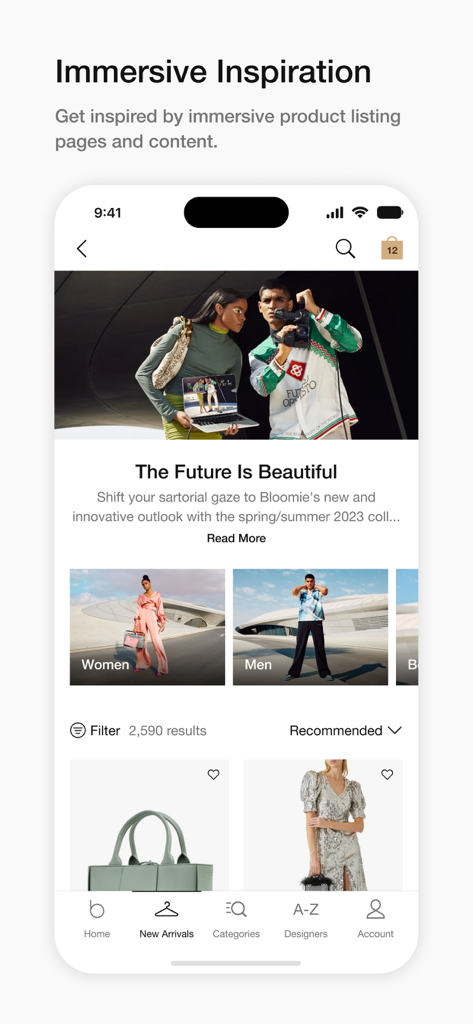Favorite the sequin dress heart
This screenshot has width=473, height=1024.
click(387, 775)
